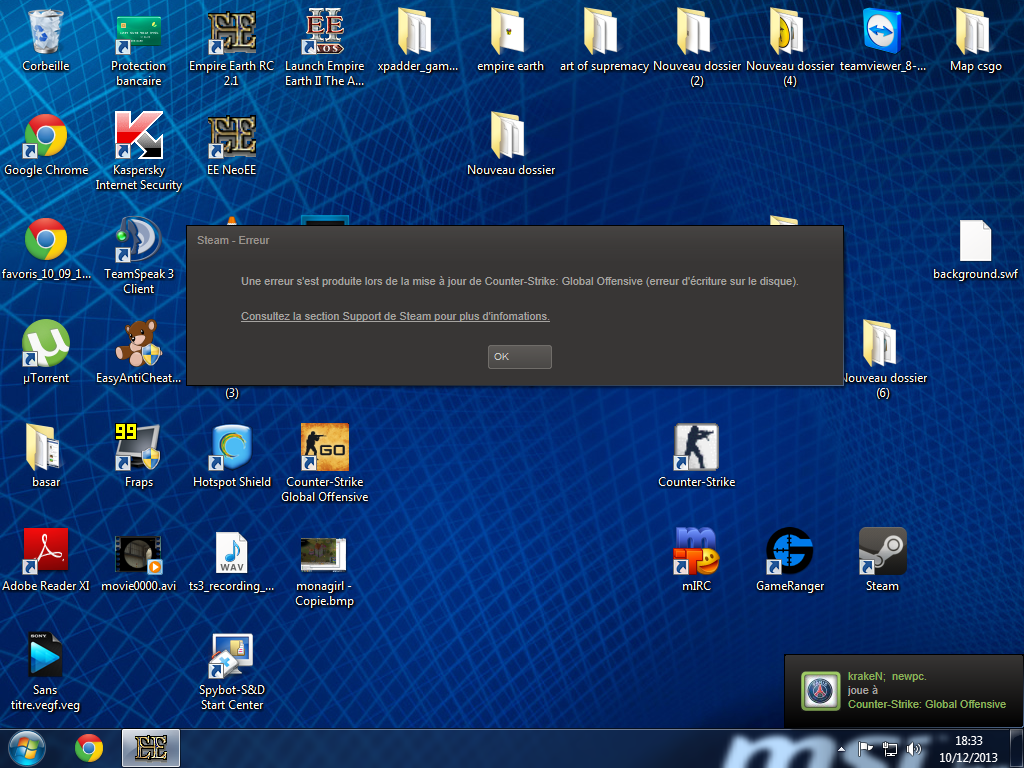1024x768 pixels.
Task: Open TeamSpeak 3 Client icon
Action: click(x=138, y=241)
